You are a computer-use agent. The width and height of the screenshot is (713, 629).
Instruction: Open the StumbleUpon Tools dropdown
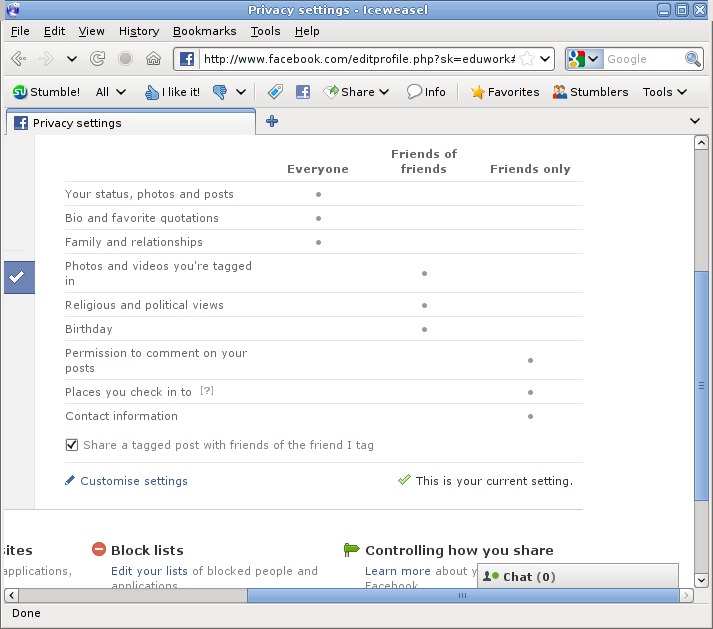pyautogui.click(x=664, y=92)
